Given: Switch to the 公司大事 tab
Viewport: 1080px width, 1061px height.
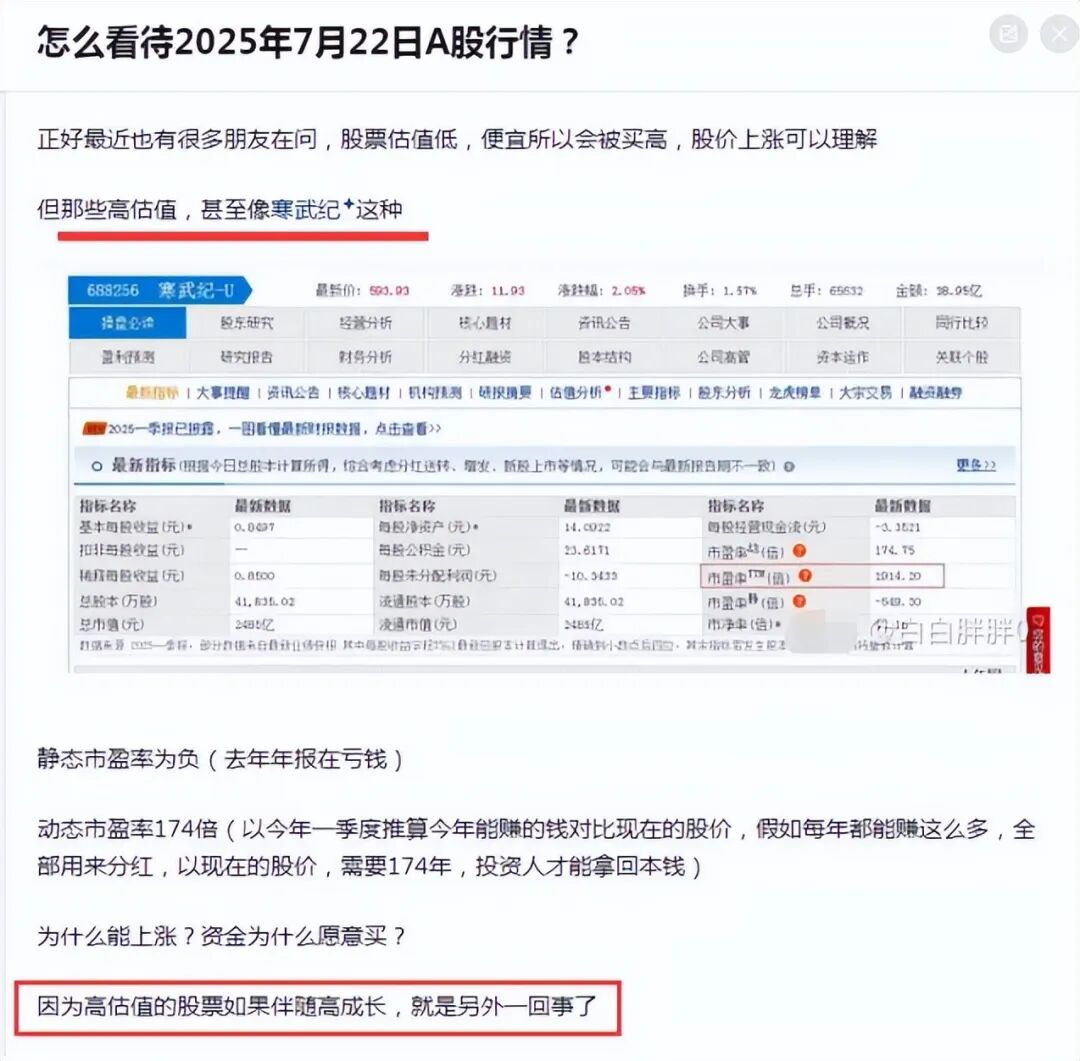Looking at the screenshot, I should (723, 322).
